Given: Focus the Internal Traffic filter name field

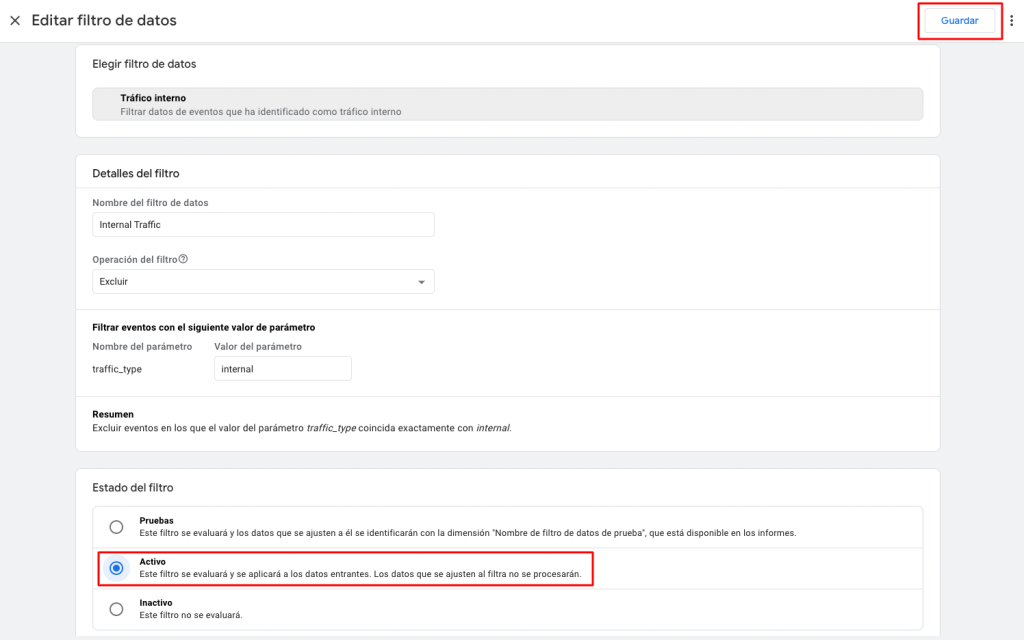Looking at the screenshot, I should point(262,225).
